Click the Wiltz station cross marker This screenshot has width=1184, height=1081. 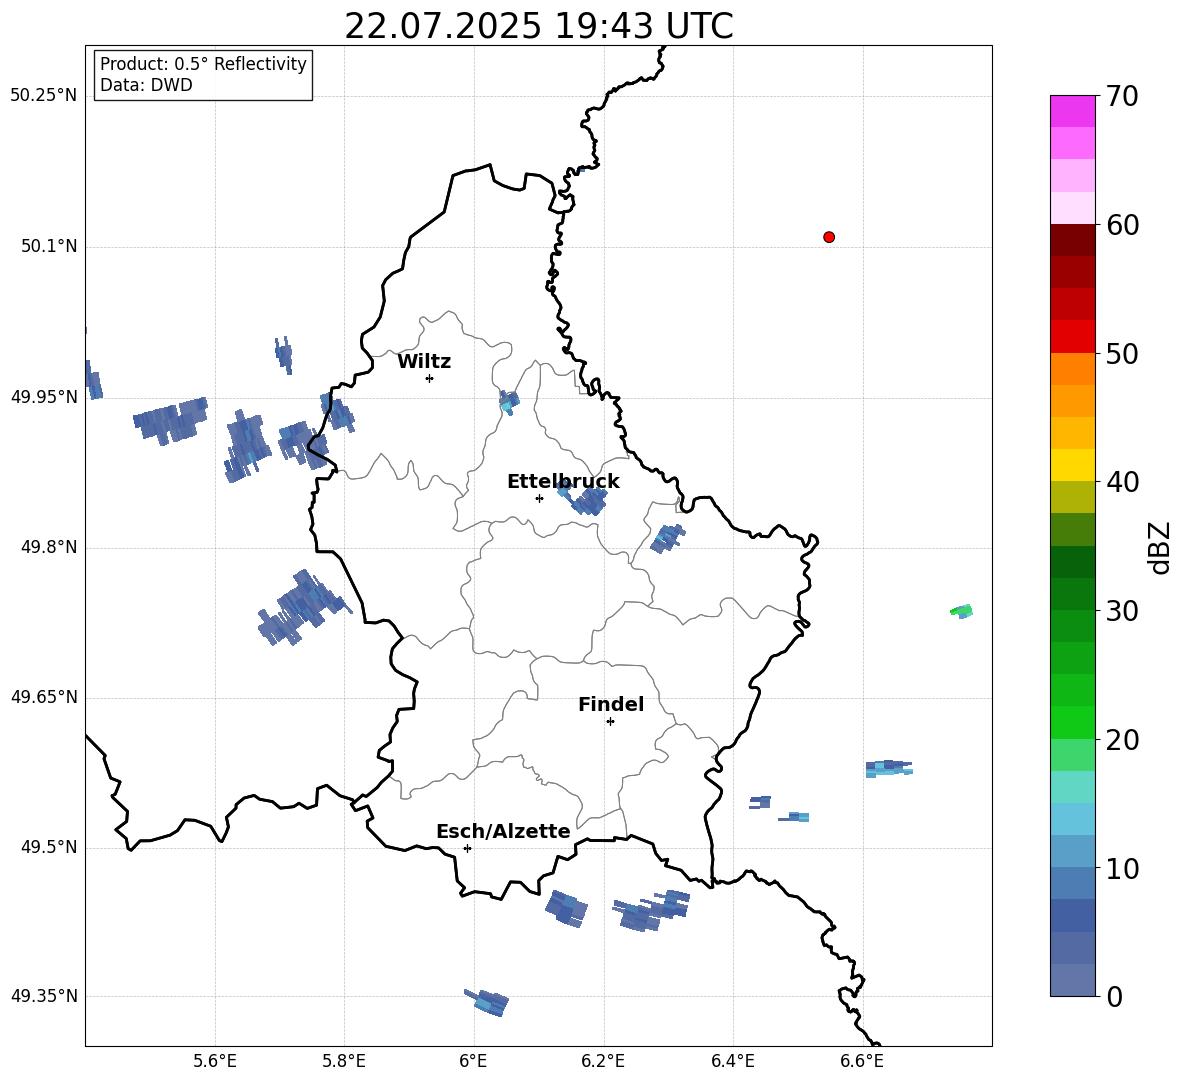pos(429,378)
